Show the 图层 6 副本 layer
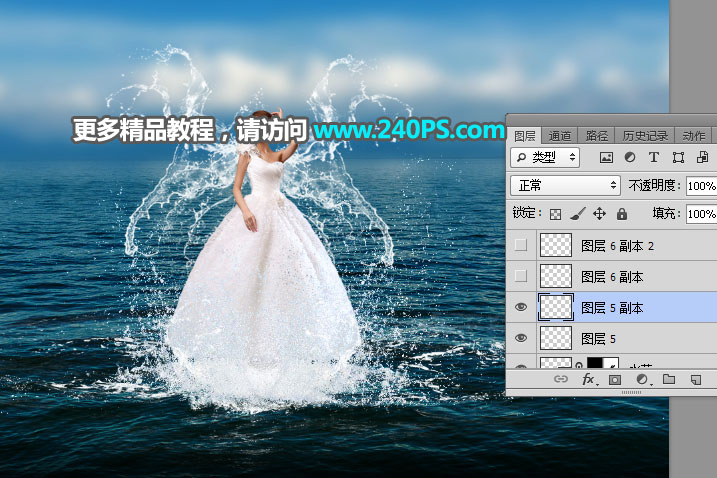This screenshot has width=717, height=478. 521,276
